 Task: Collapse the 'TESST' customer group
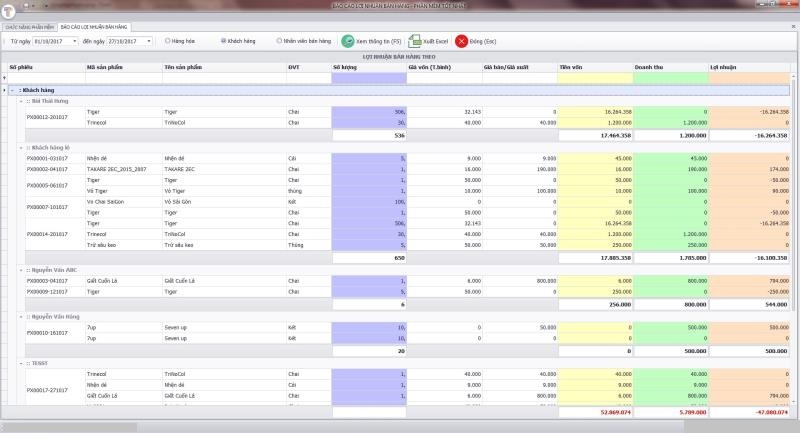click(x=21, y=363)
